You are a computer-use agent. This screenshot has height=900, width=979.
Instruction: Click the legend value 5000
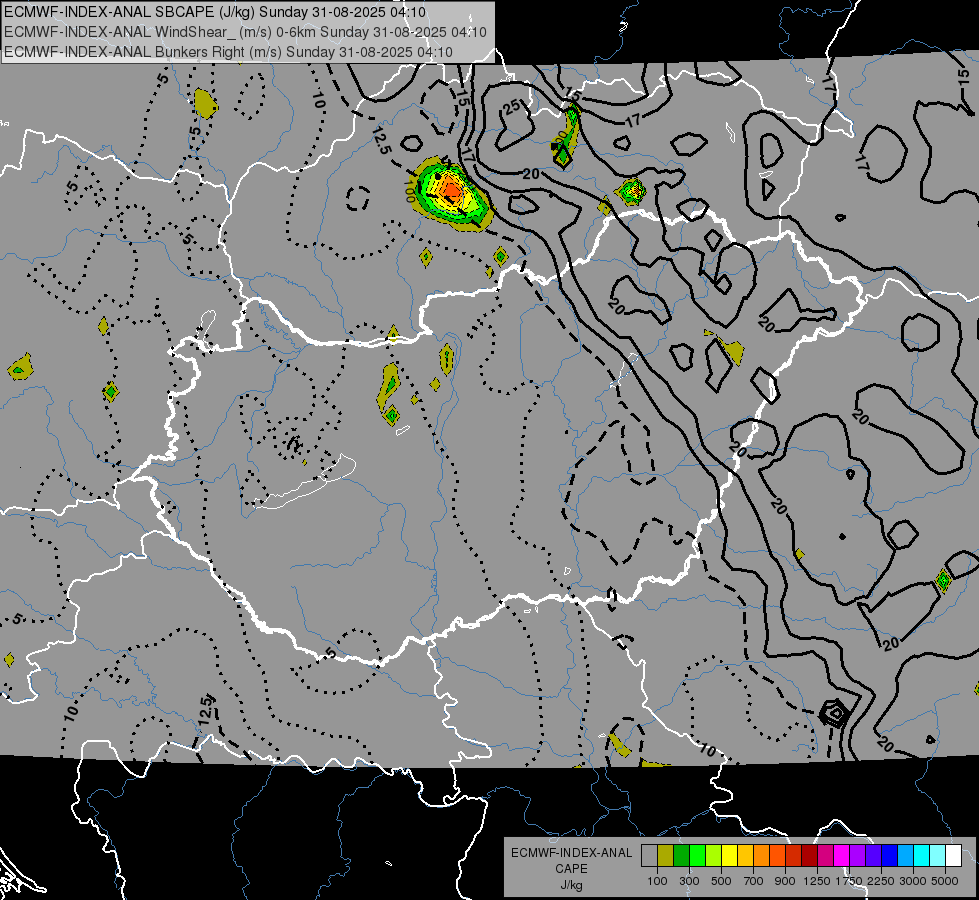[945, 881]
